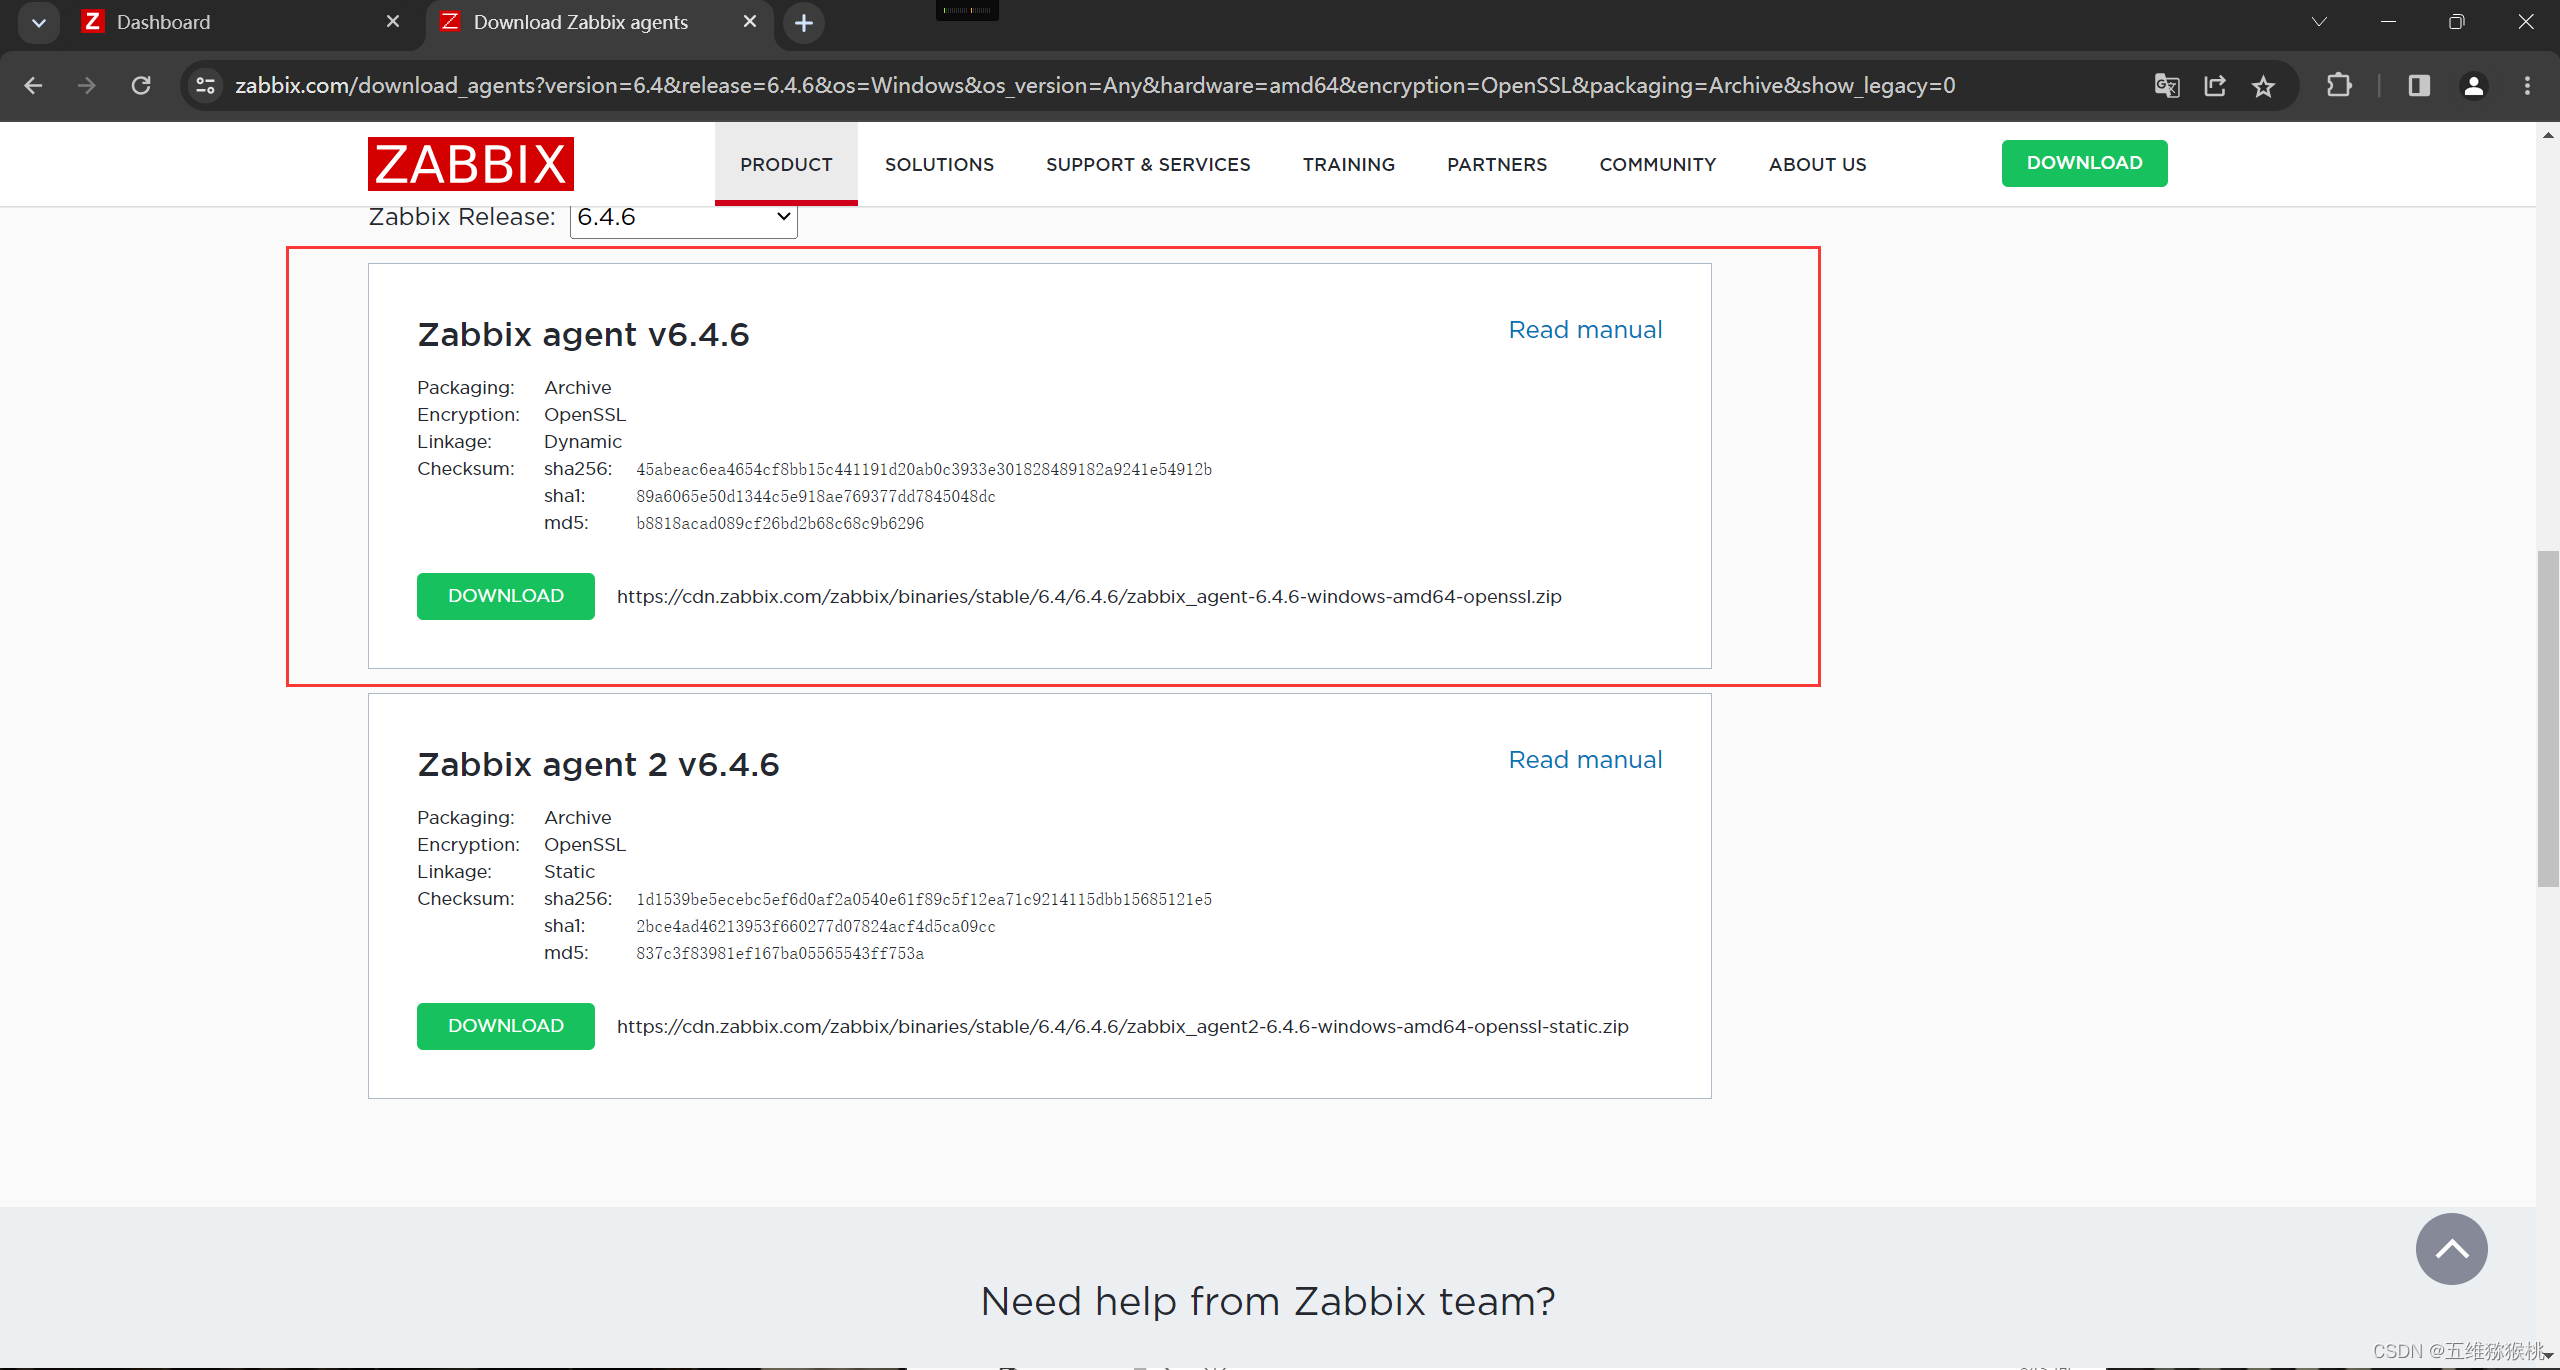Click the zabbix_agent-6.4.6-windows-amd64-openssl.zip URL
2560x1370 pixels.
pos(1089,597)
